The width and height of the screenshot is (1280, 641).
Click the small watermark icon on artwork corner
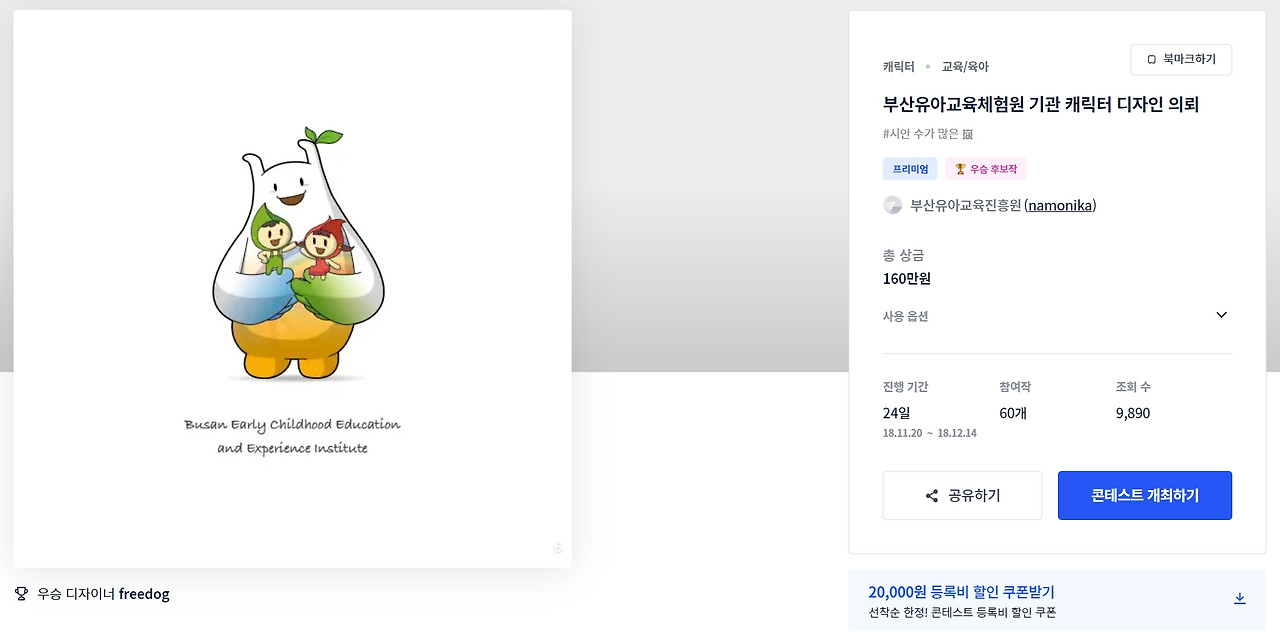tap(558, 548)
